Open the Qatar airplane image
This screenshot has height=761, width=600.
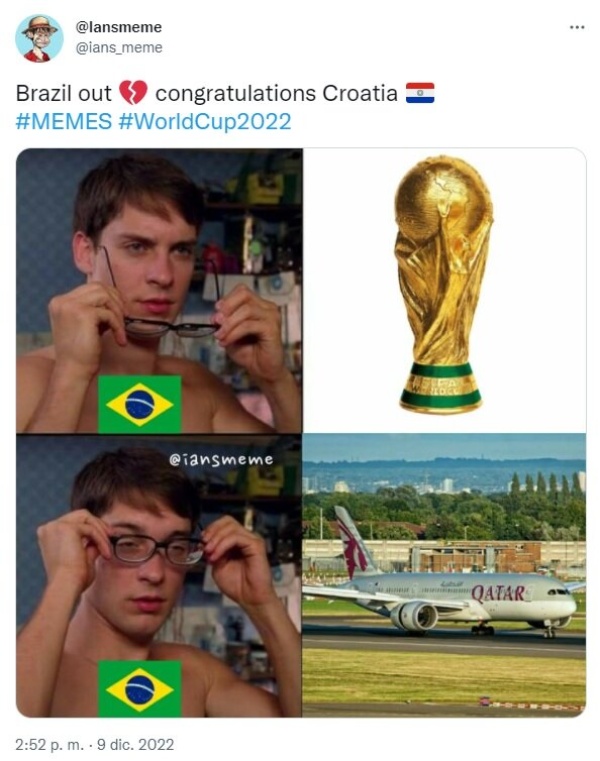coord(444,576)
